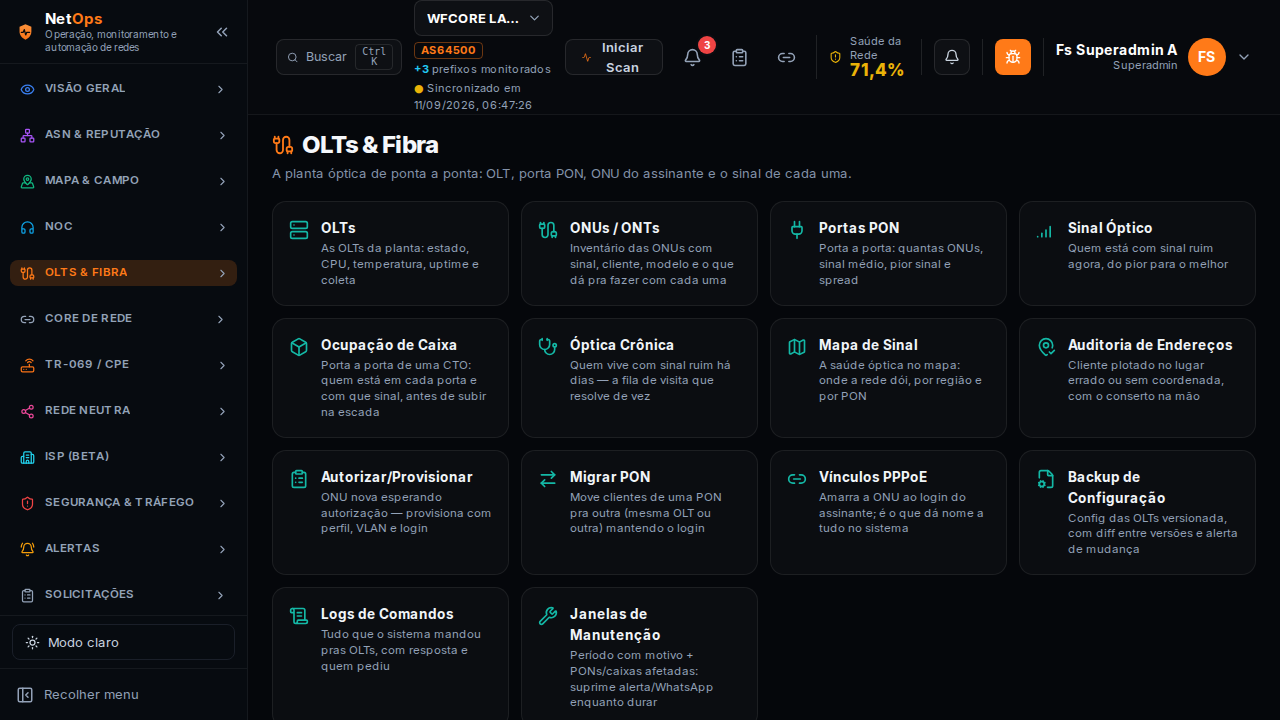Click Iniciar Scan button
1280x720 pixels.
(614, 57)
